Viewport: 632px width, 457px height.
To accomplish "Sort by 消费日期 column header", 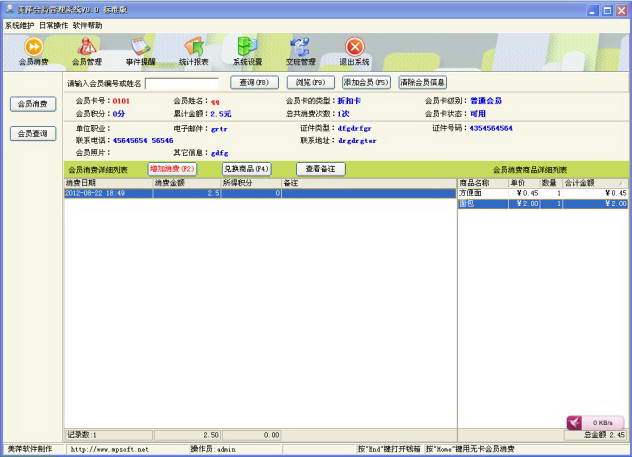I will pos(108,183).
